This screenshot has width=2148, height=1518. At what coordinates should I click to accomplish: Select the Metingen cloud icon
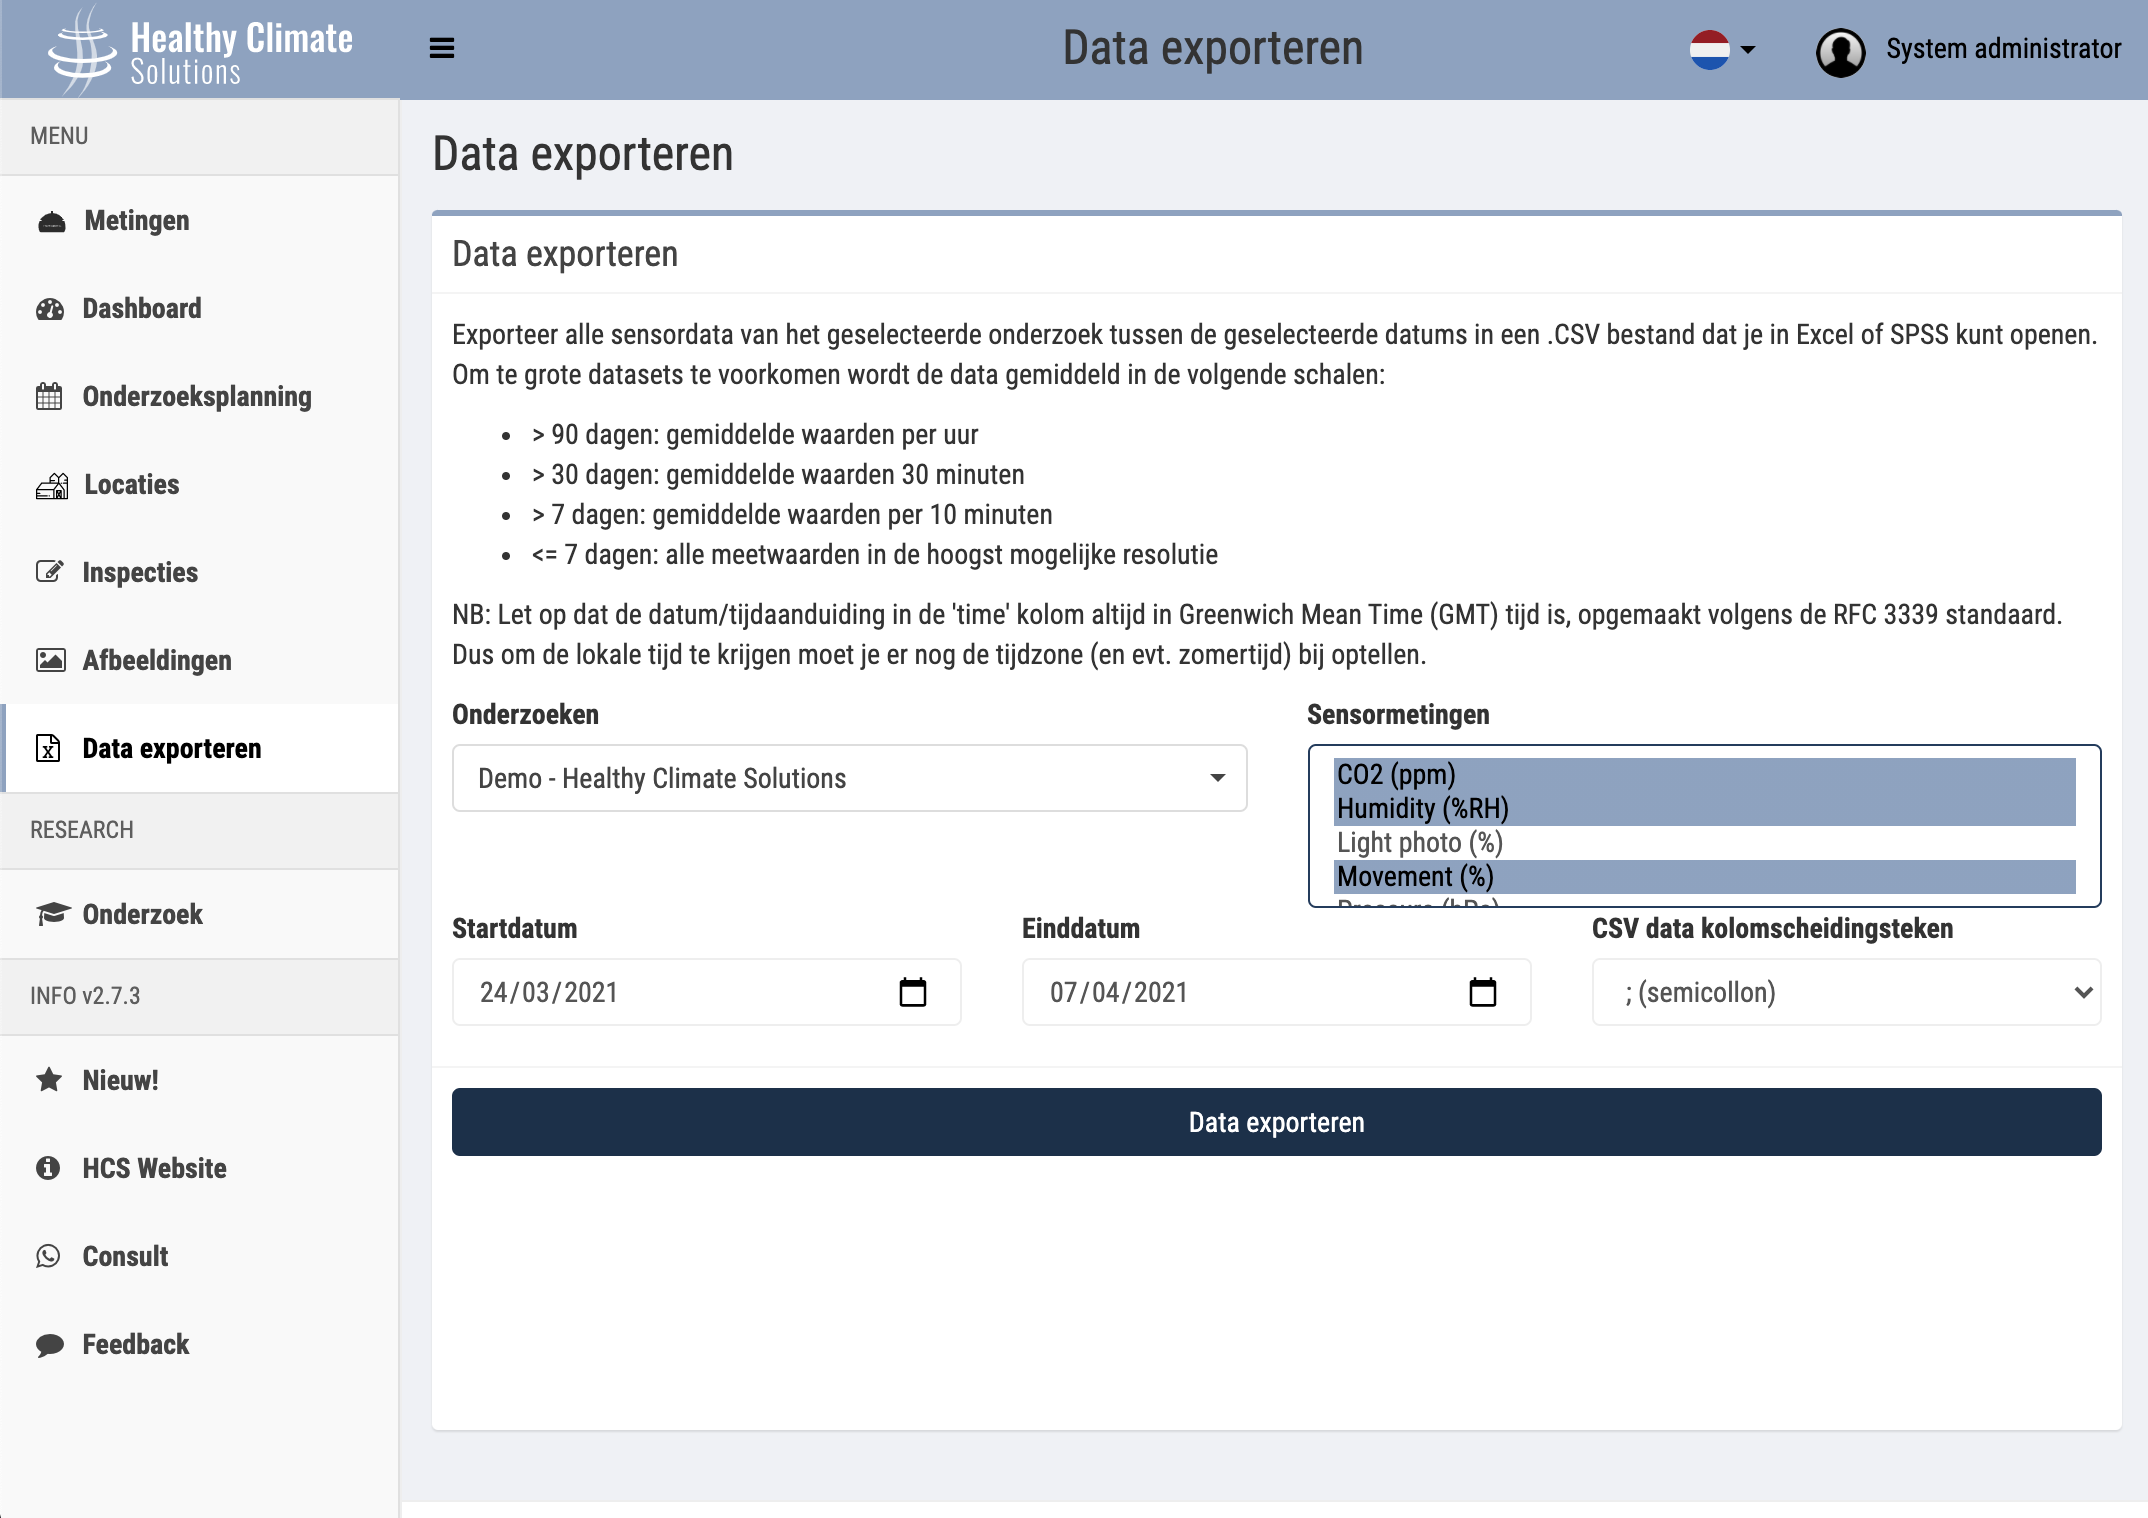(50, 220)
